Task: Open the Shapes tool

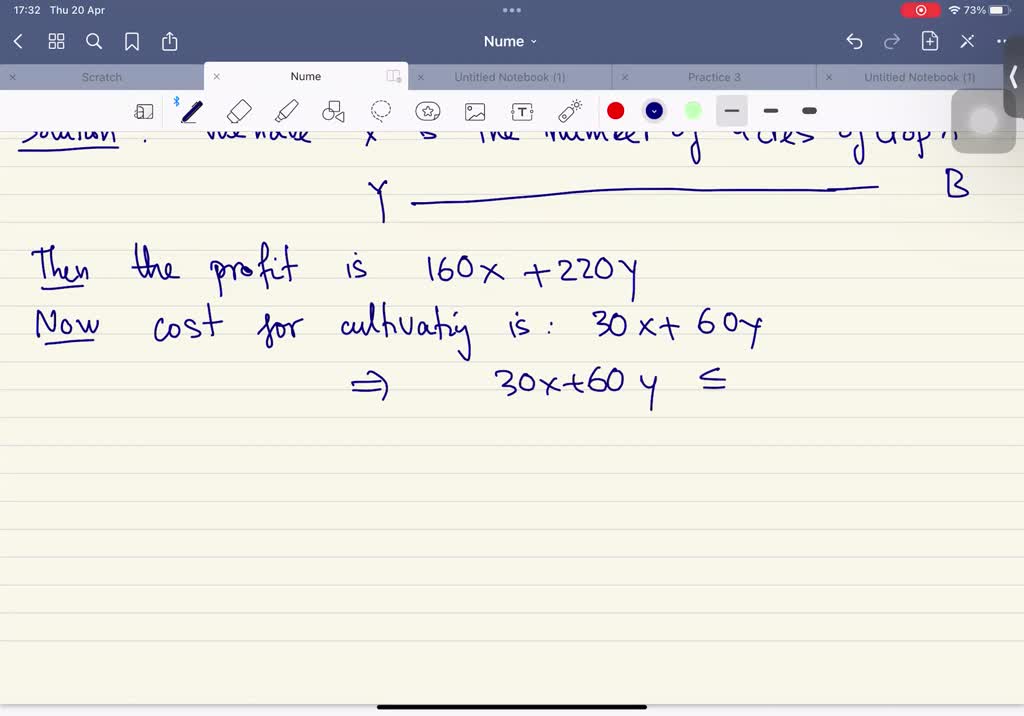Action: (x=334, y=110)
